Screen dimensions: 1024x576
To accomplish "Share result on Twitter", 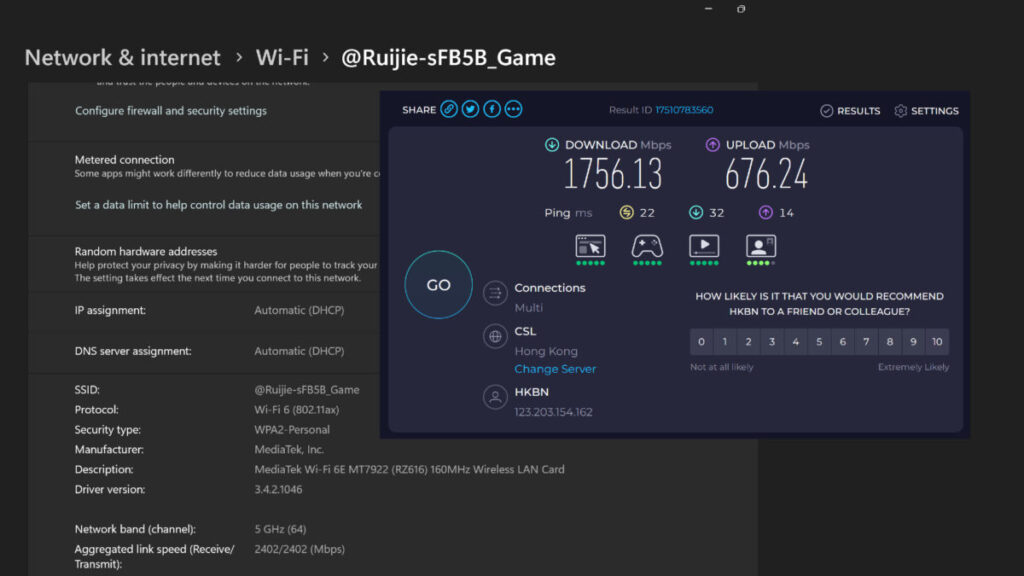I will coord(470,109).
